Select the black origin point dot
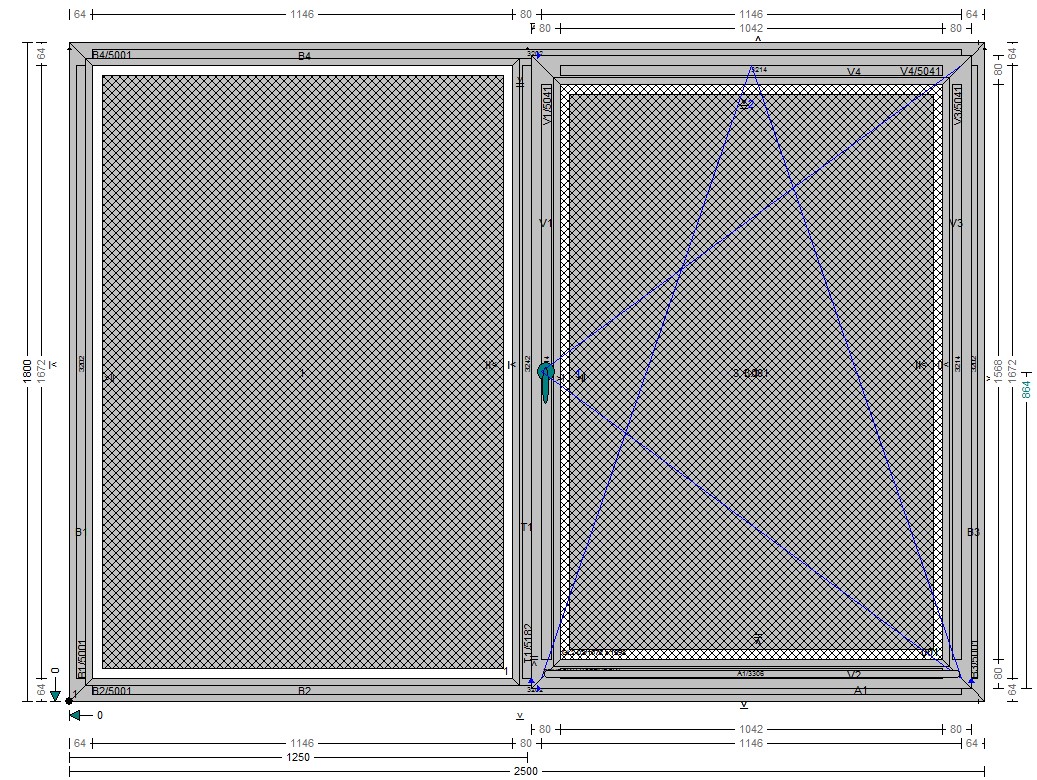 point(69,701)
